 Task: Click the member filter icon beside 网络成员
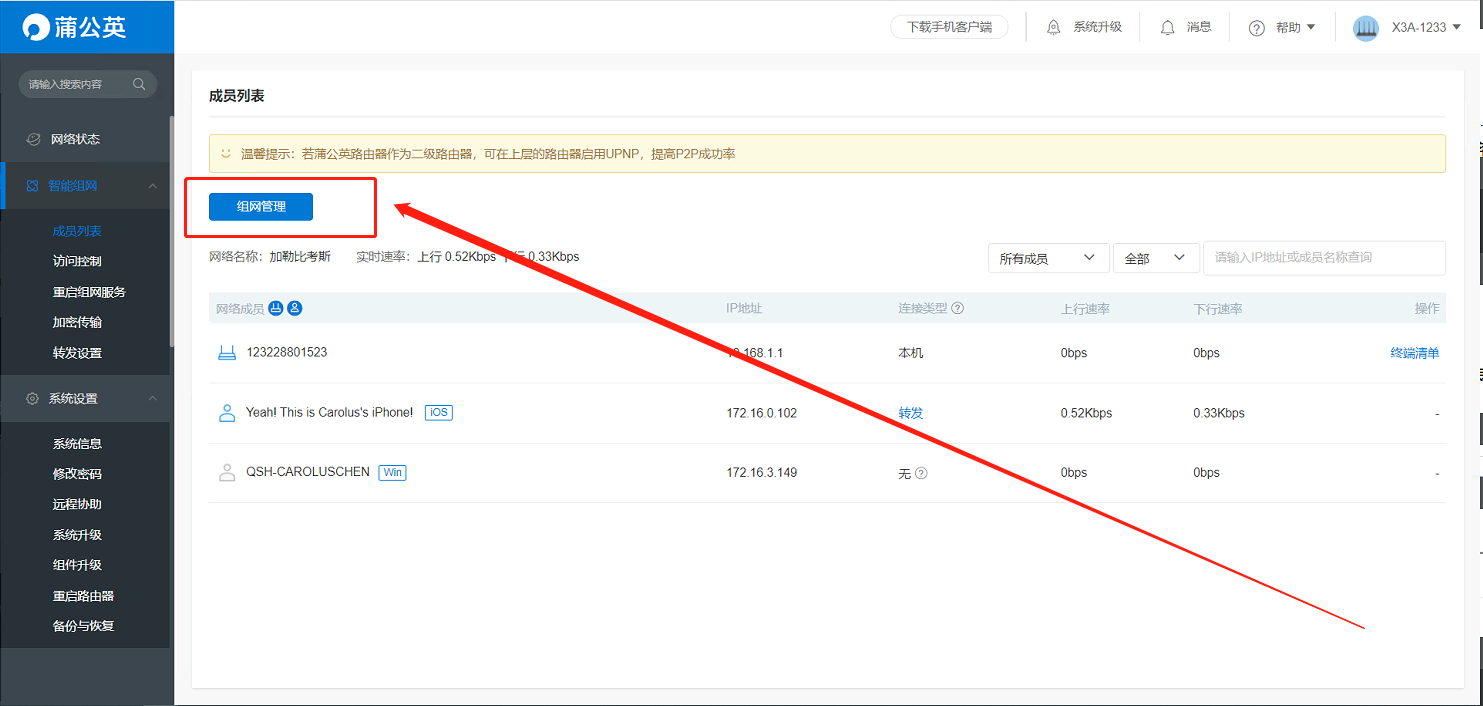pyautogui.click(x=293, y=308)
